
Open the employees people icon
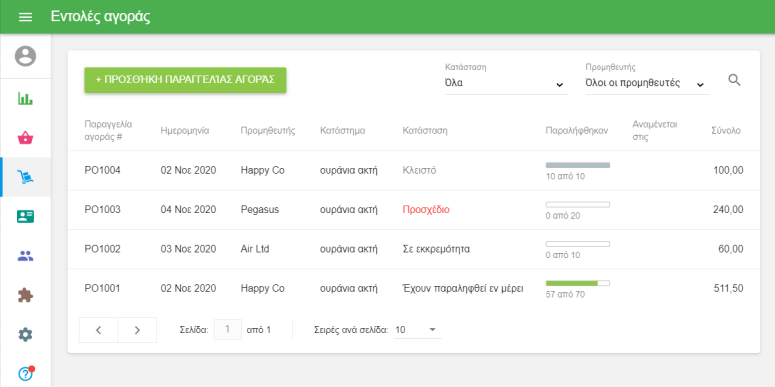click(25, 256)
